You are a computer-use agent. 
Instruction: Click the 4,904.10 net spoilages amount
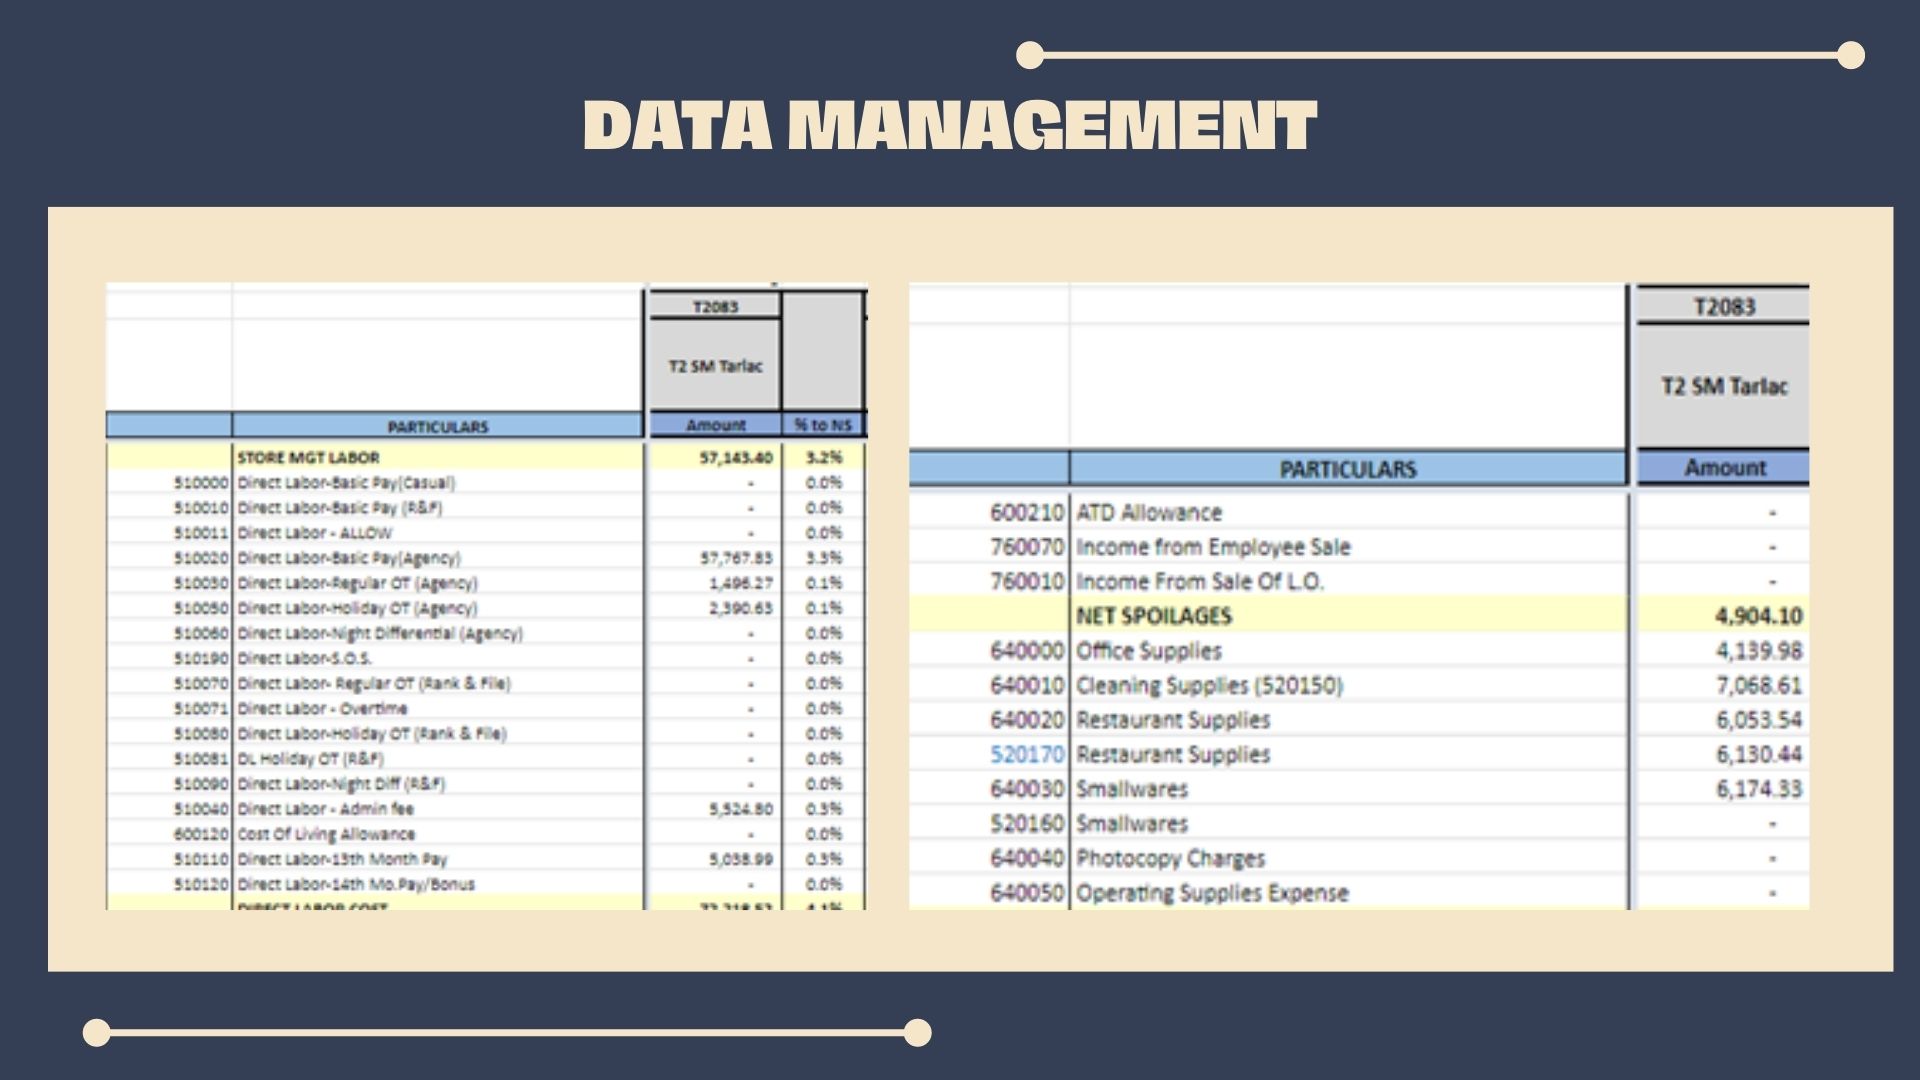click(1758, 616)
